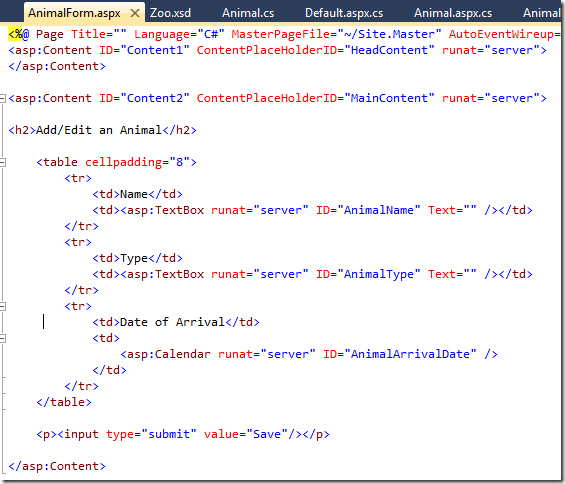Open the Animal.cs tab
Image resolution: width=565 pixels, height=484 pixels.
pyautogui.click(x=248, y=13)
